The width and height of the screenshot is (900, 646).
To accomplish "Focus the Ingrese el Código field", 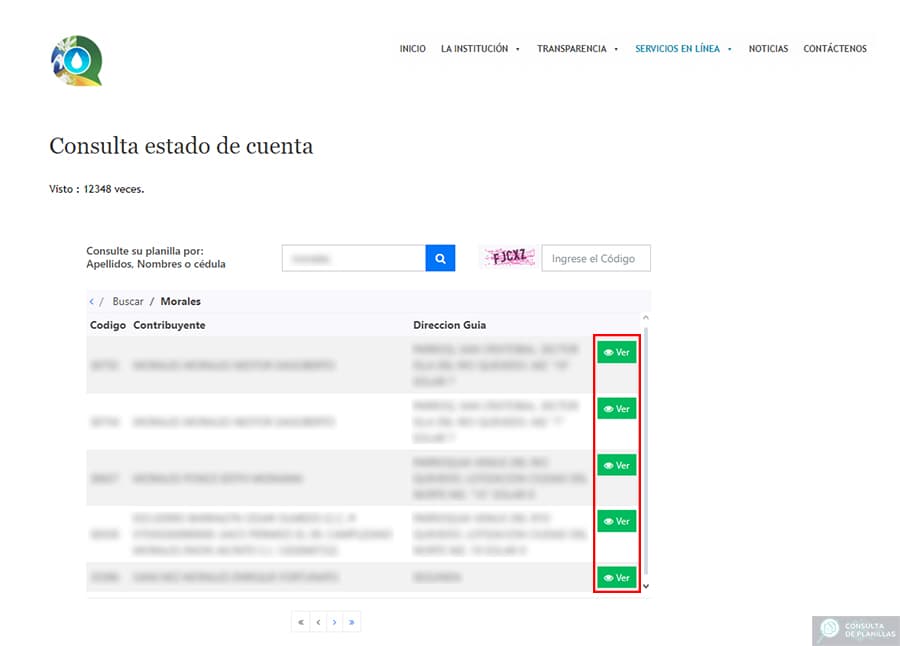I will 595,258.
